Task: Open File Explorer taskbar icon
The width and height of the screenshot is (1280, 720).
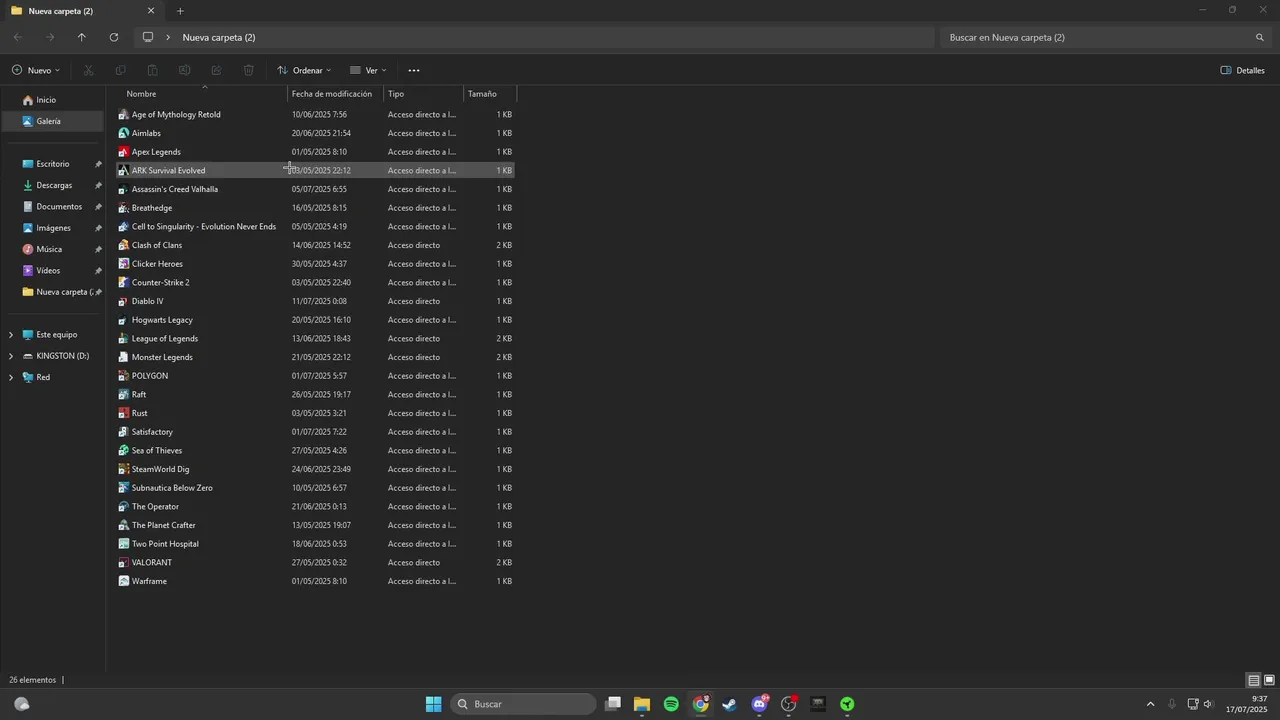Action: click(642, 704)
